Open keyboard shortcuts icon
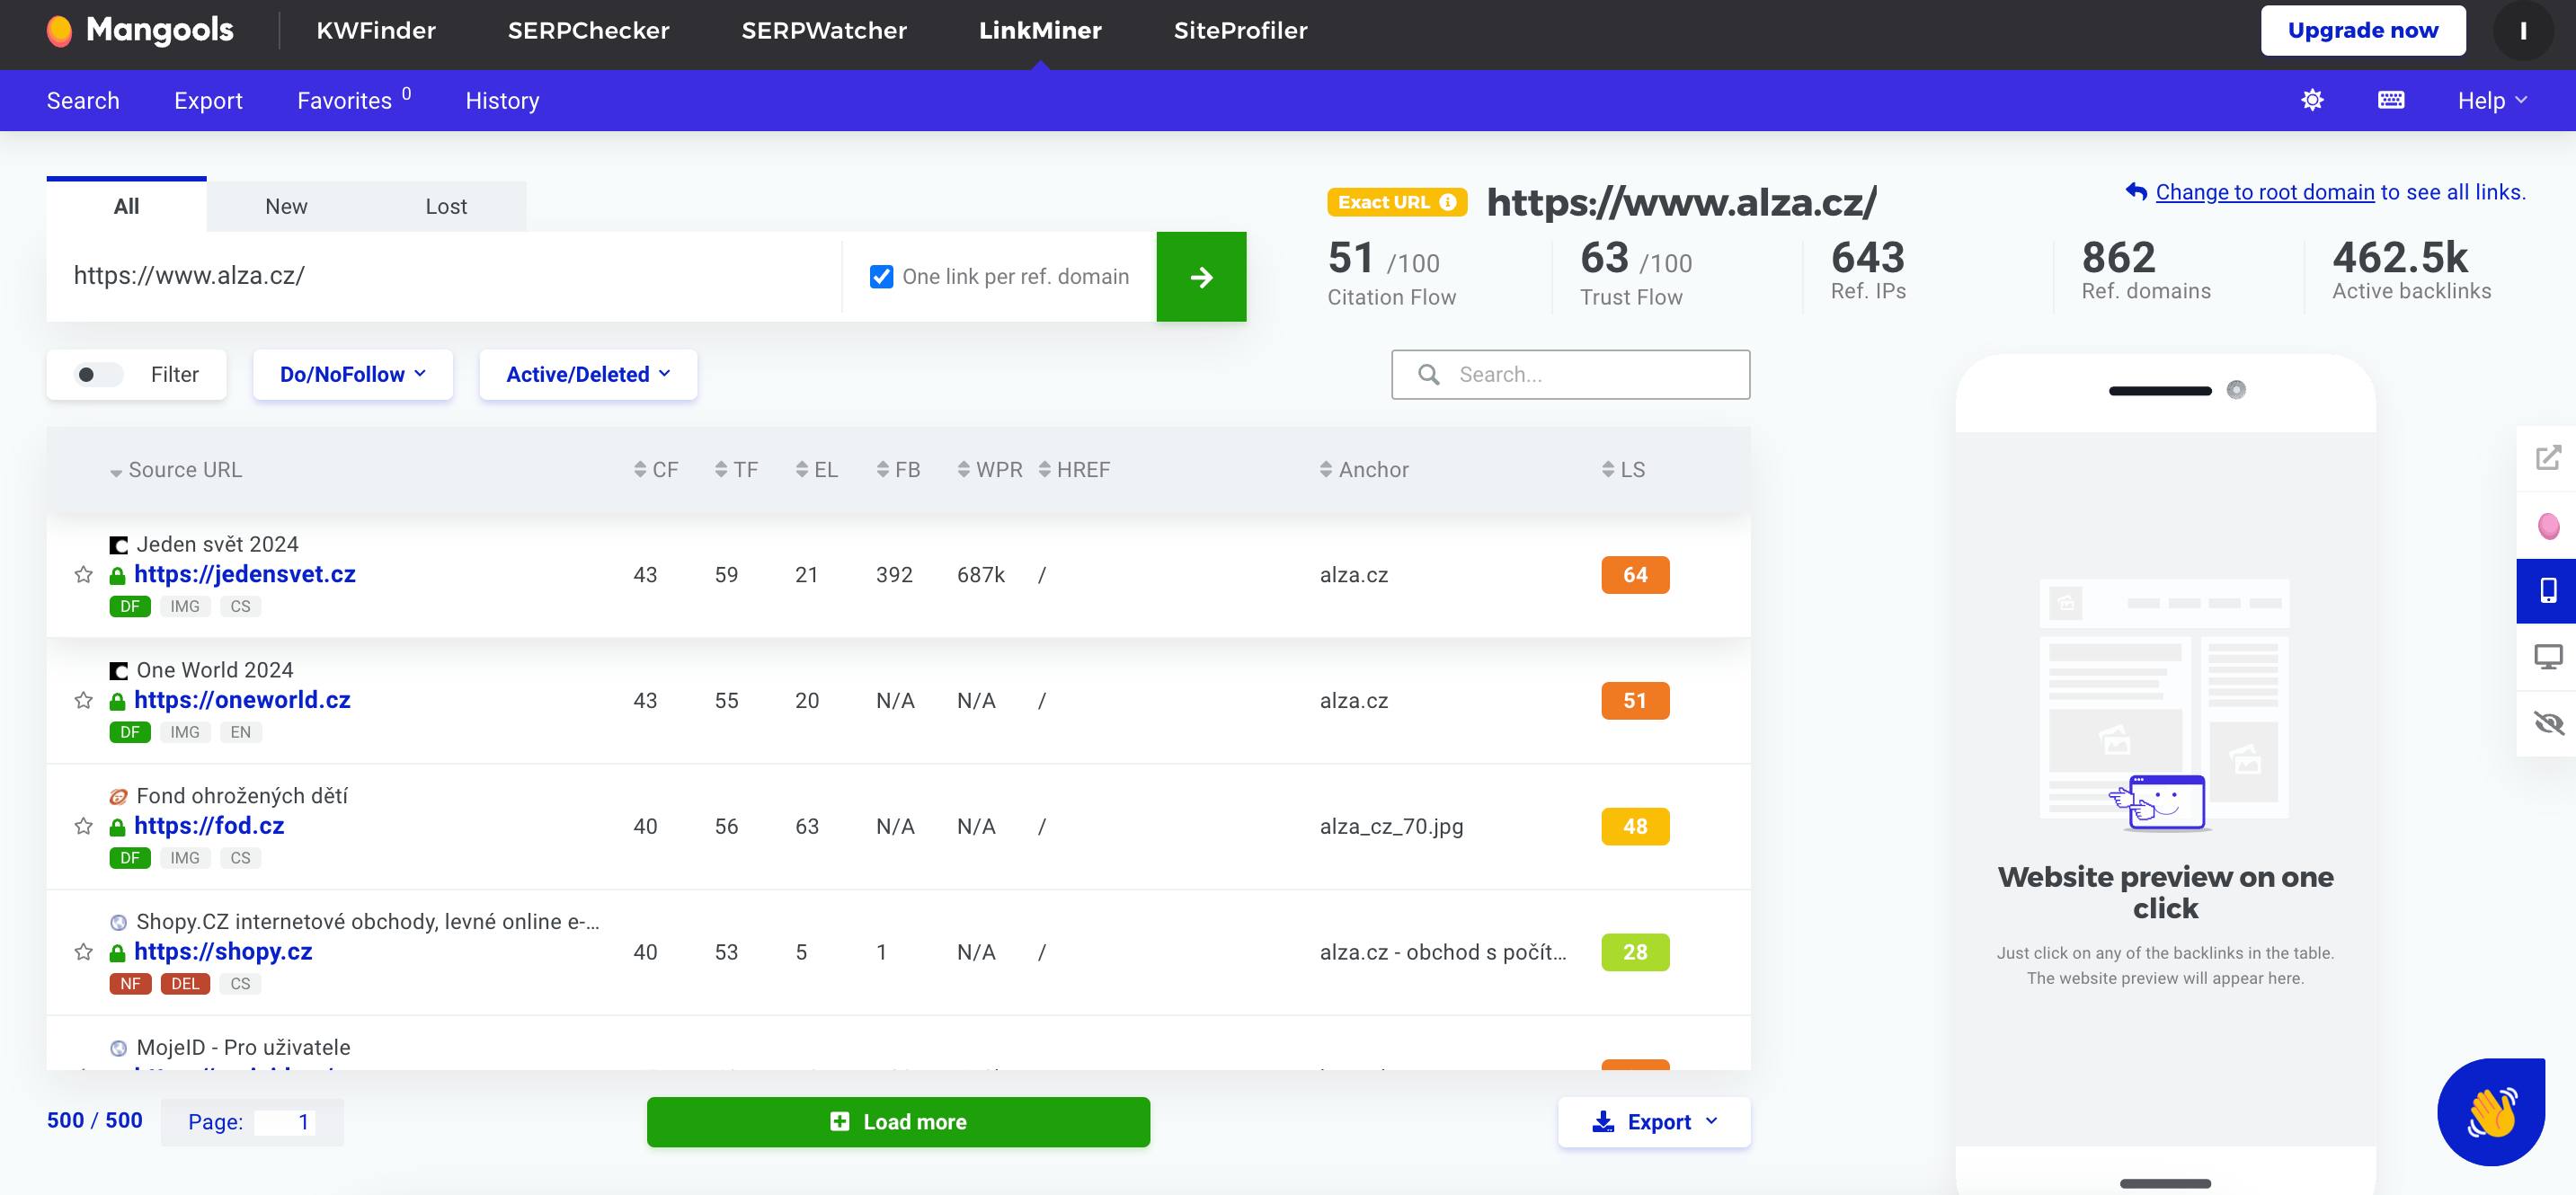Screen dimensions: 2576x1195 (x=2391, y=100)
